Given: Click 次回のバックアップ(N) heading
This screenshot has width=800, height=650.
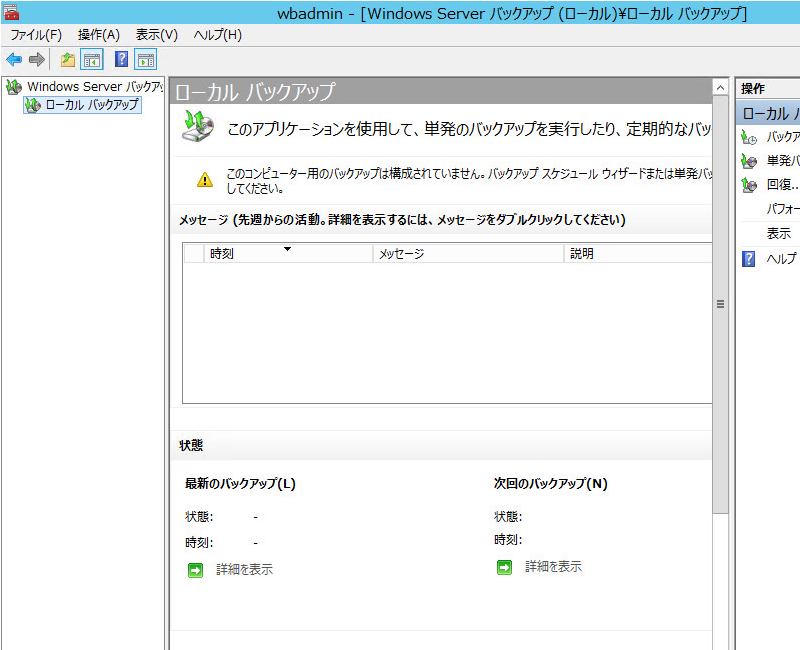Looking at the screenshot, I should [551, 483].
